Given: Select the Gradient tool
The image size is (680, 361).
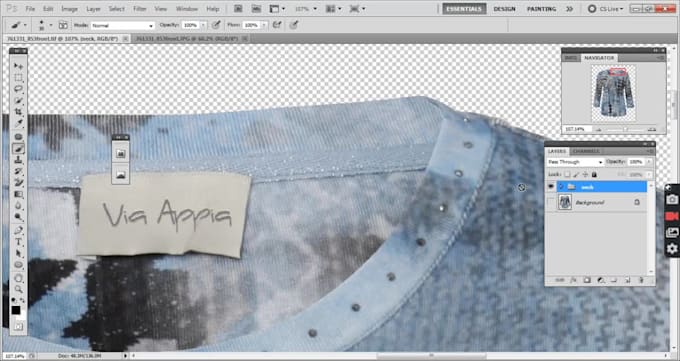Looking at the screenshot, I should [18, 194].
